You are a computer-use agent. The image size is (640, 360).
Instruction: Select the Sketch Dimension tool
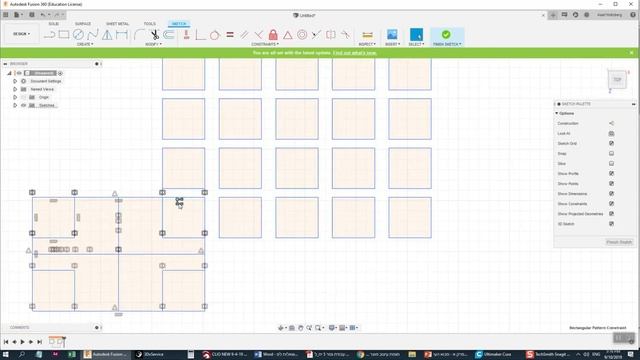pyautogui.click(x=122, y=35)
